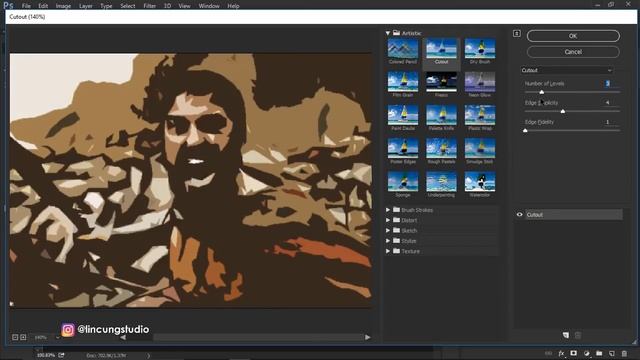This screenshot has height=360, width=640.
Task: Expand the Brush Strokes filter folder
Action: coord(388,210)
